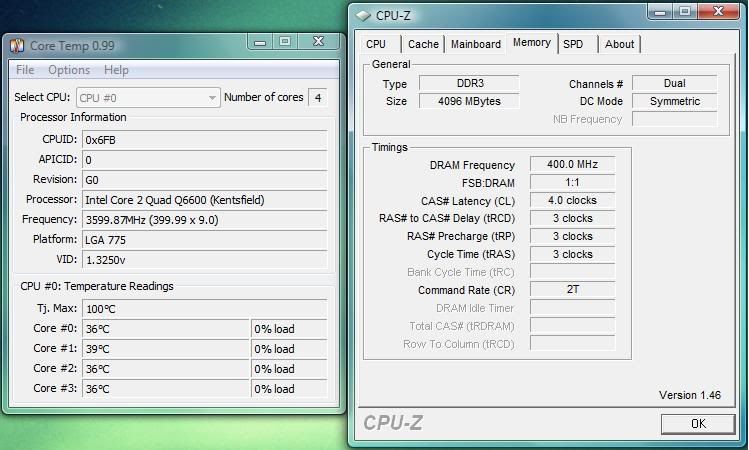Click the CAS# Latency value 4.0 clocks

tap(572, 200)
